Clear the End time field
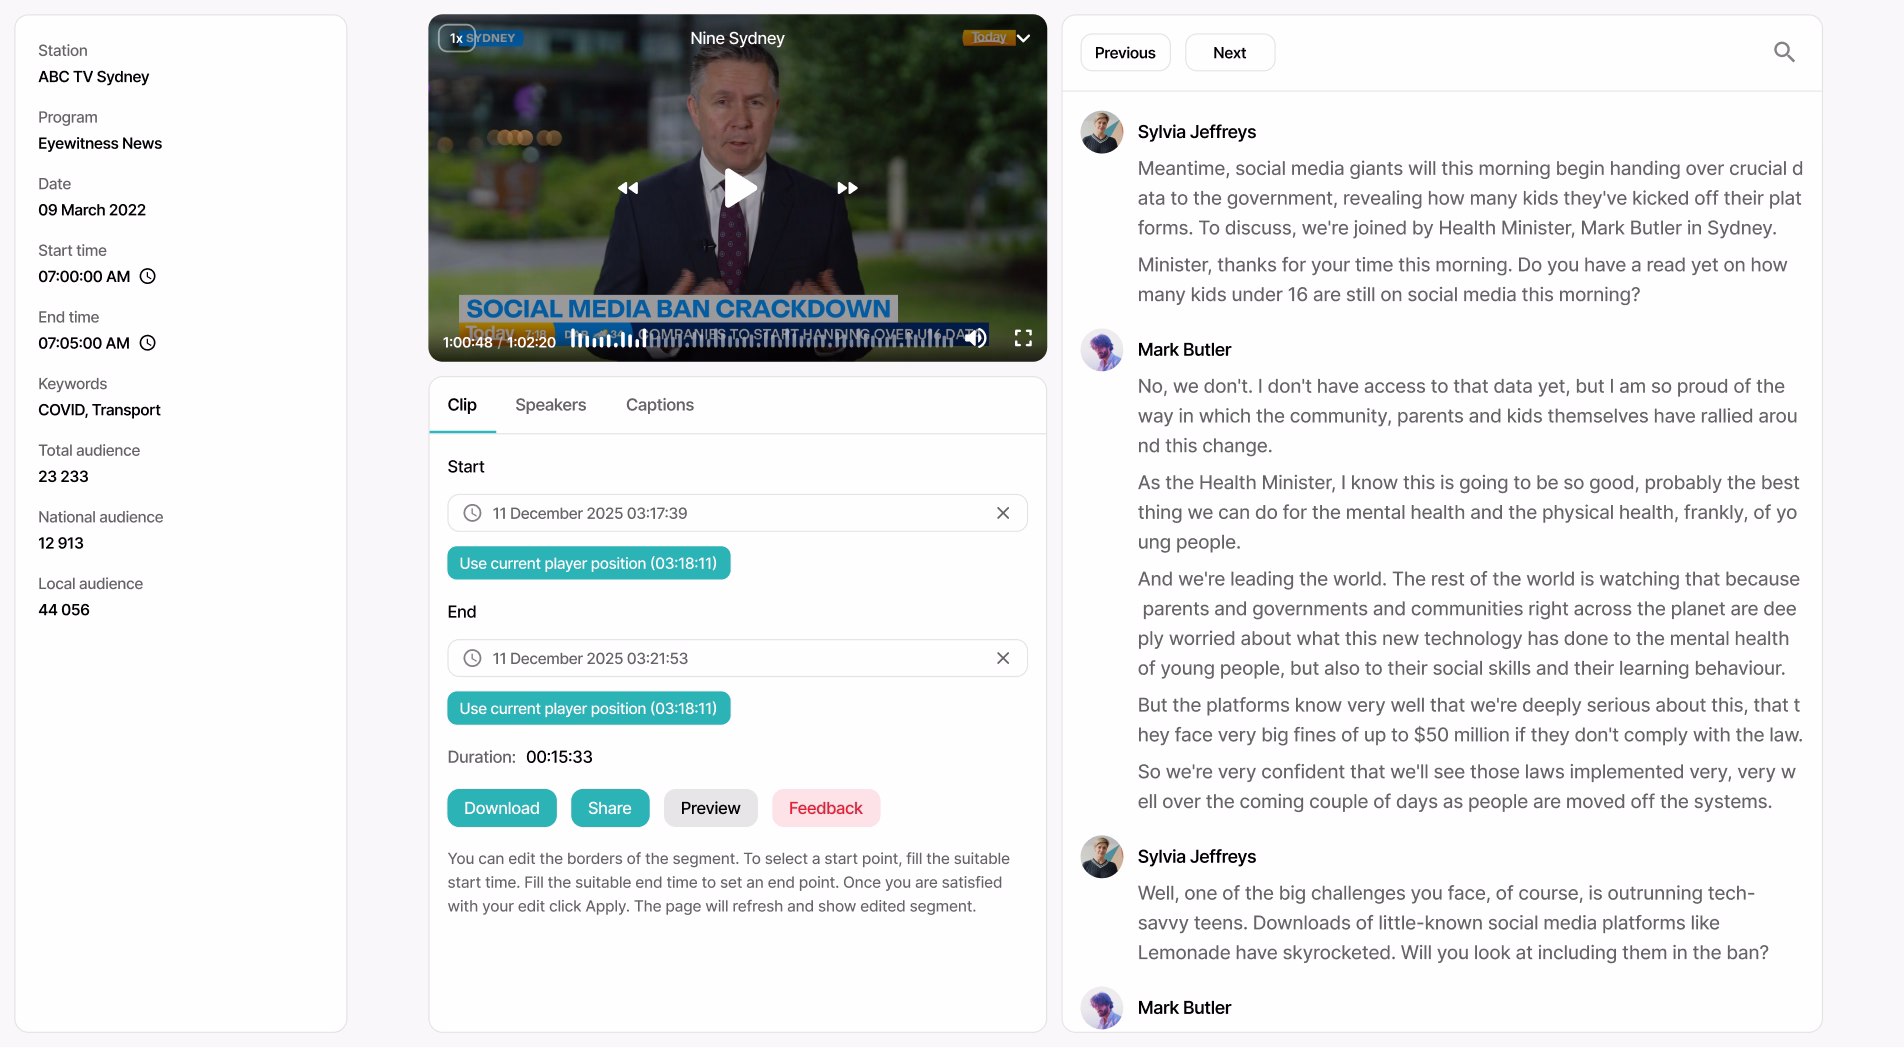 pyautogui.click(x=1003, y=658)
